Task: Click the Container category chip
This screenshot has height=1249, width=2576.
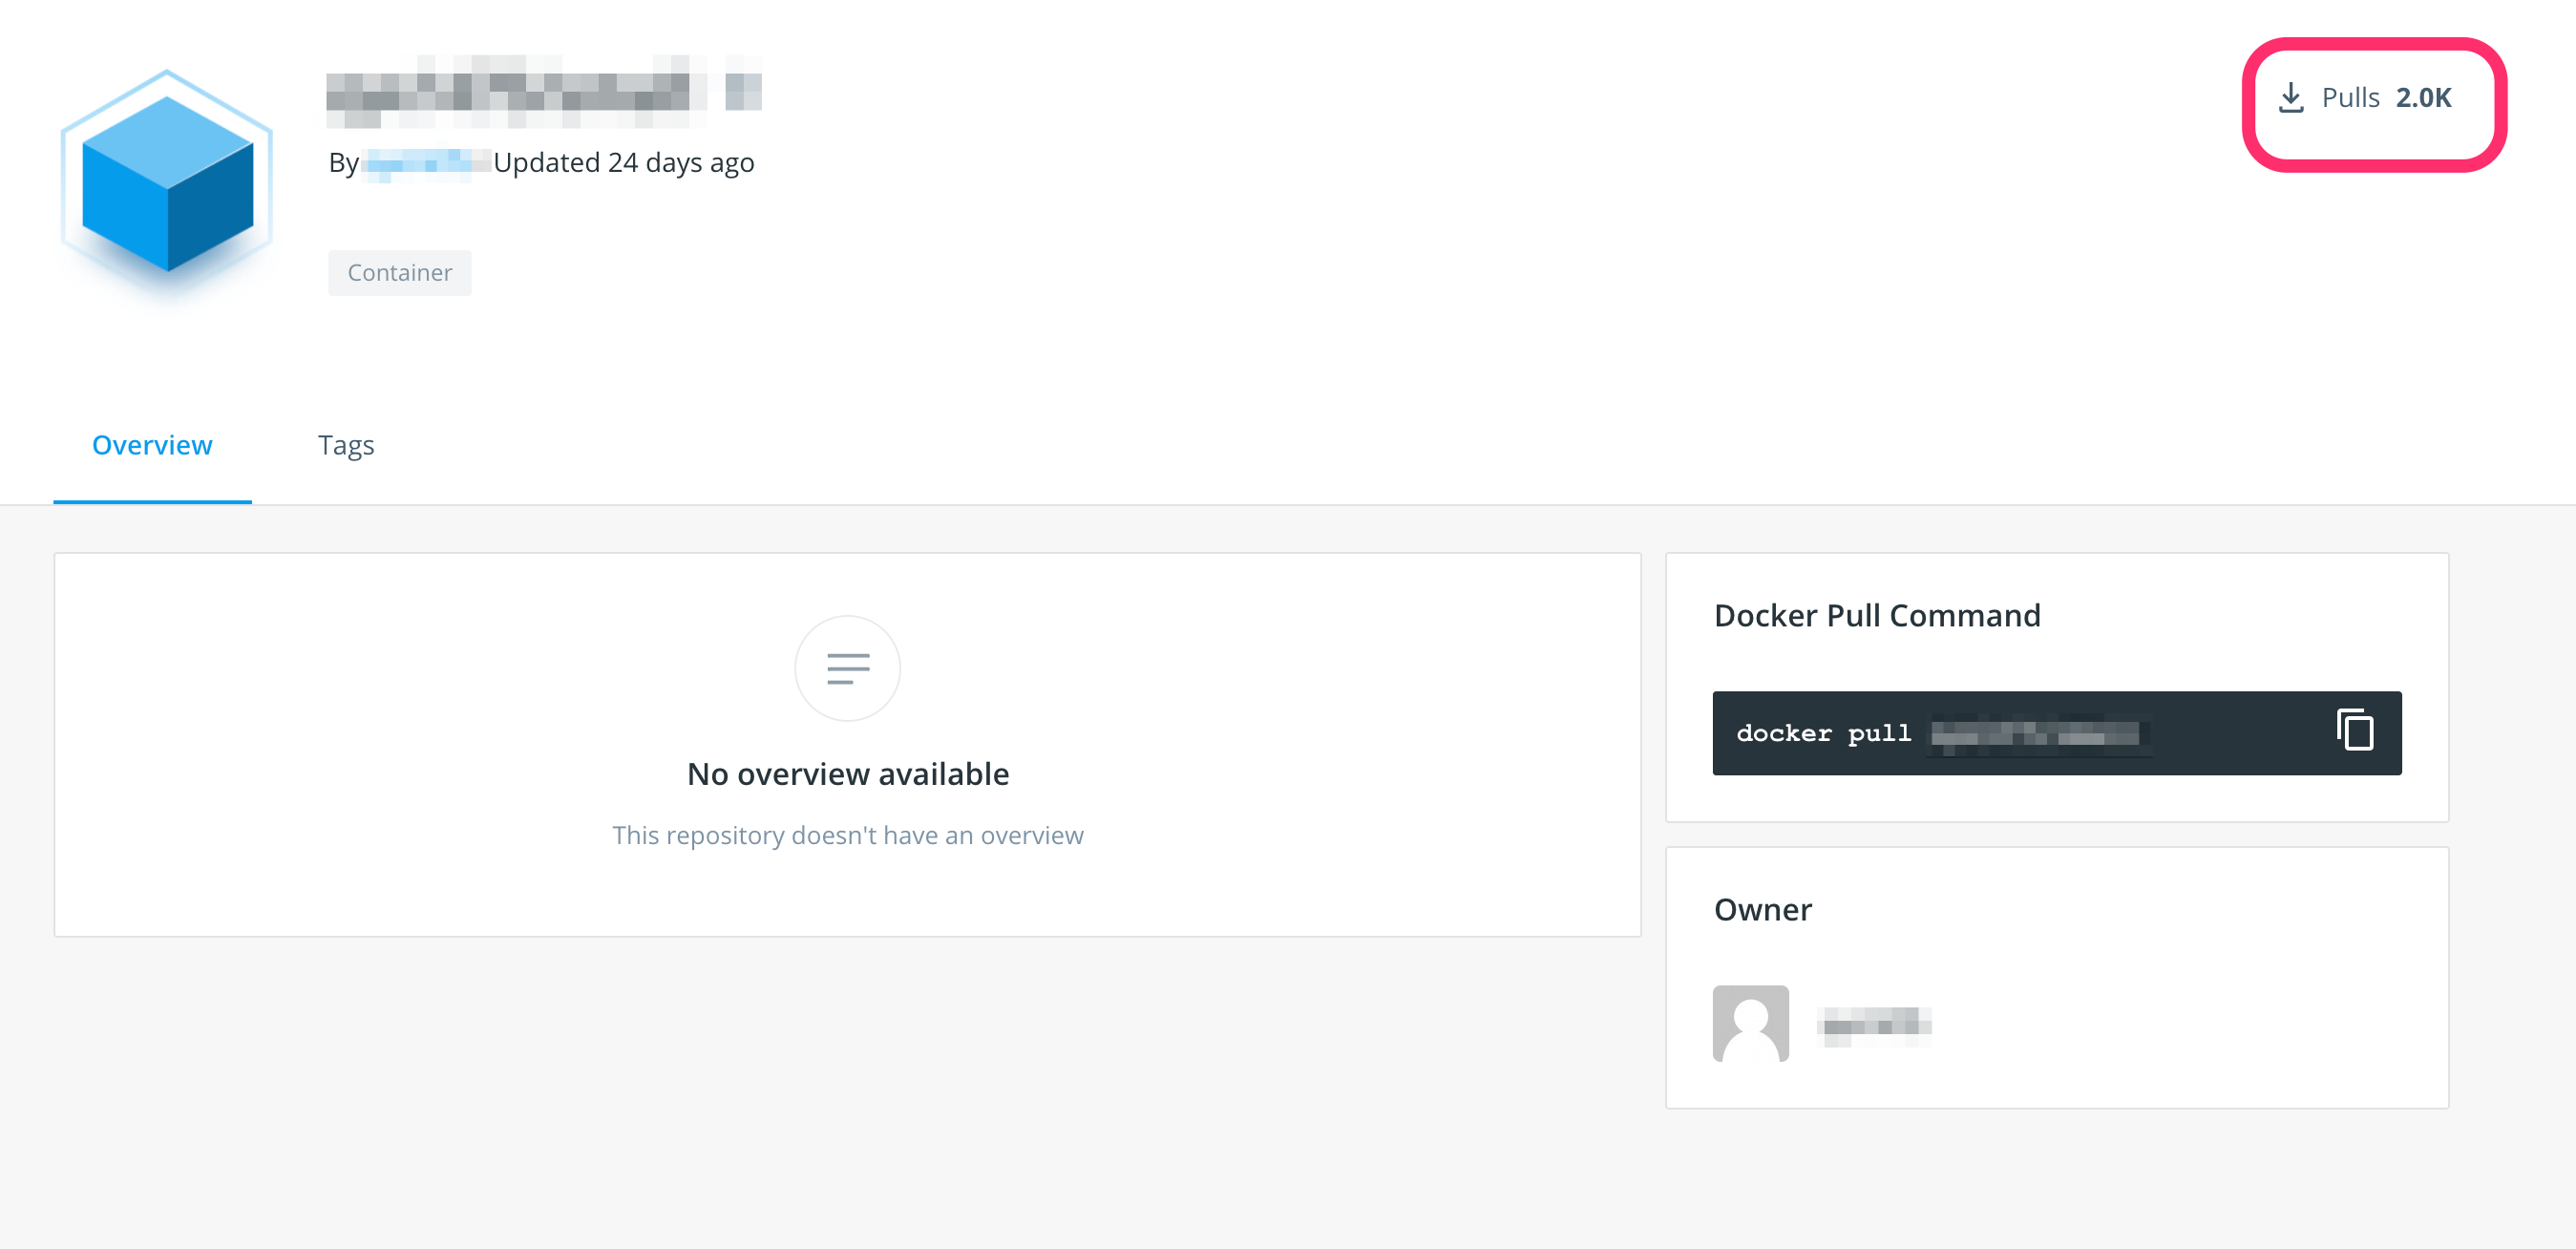Action: (x=399, y=273)
